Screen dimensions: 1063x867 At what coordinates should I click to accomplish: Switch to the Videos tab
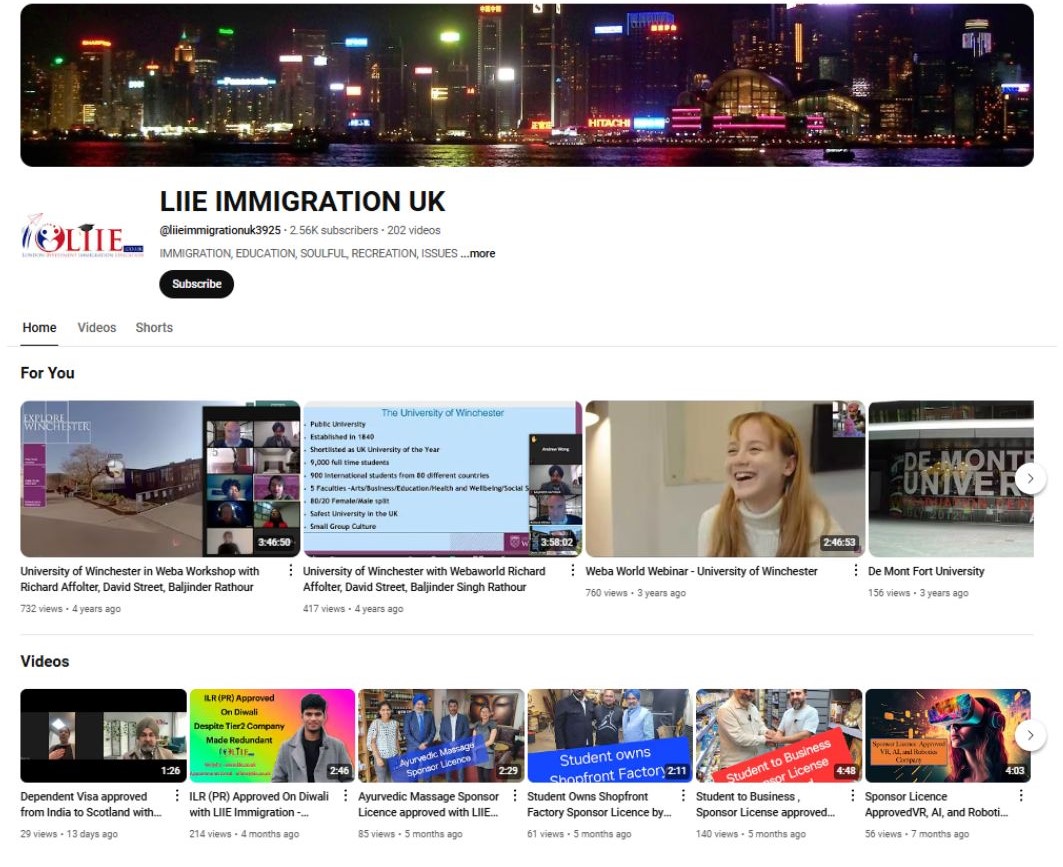pyautogui.click(x=97, y=327)
